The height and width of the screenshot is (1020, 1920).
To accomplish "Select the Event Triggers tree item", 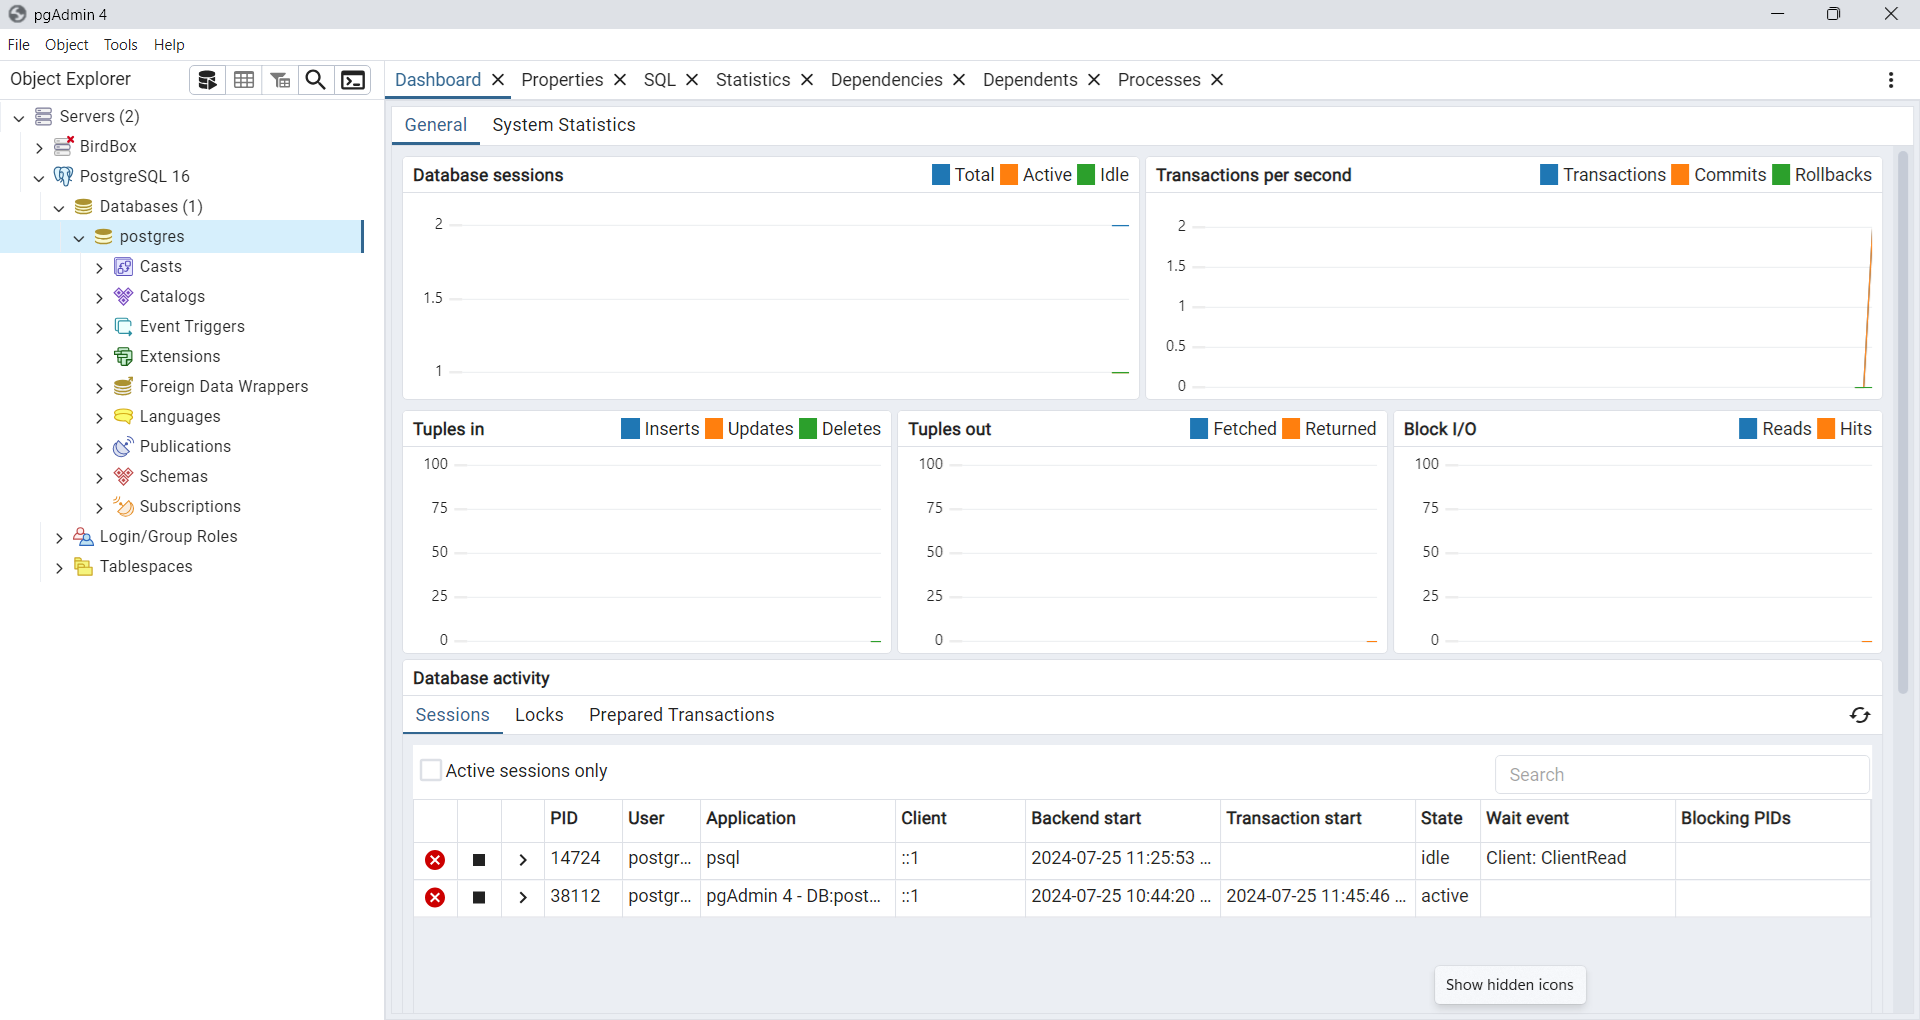I will pos(192,327).
